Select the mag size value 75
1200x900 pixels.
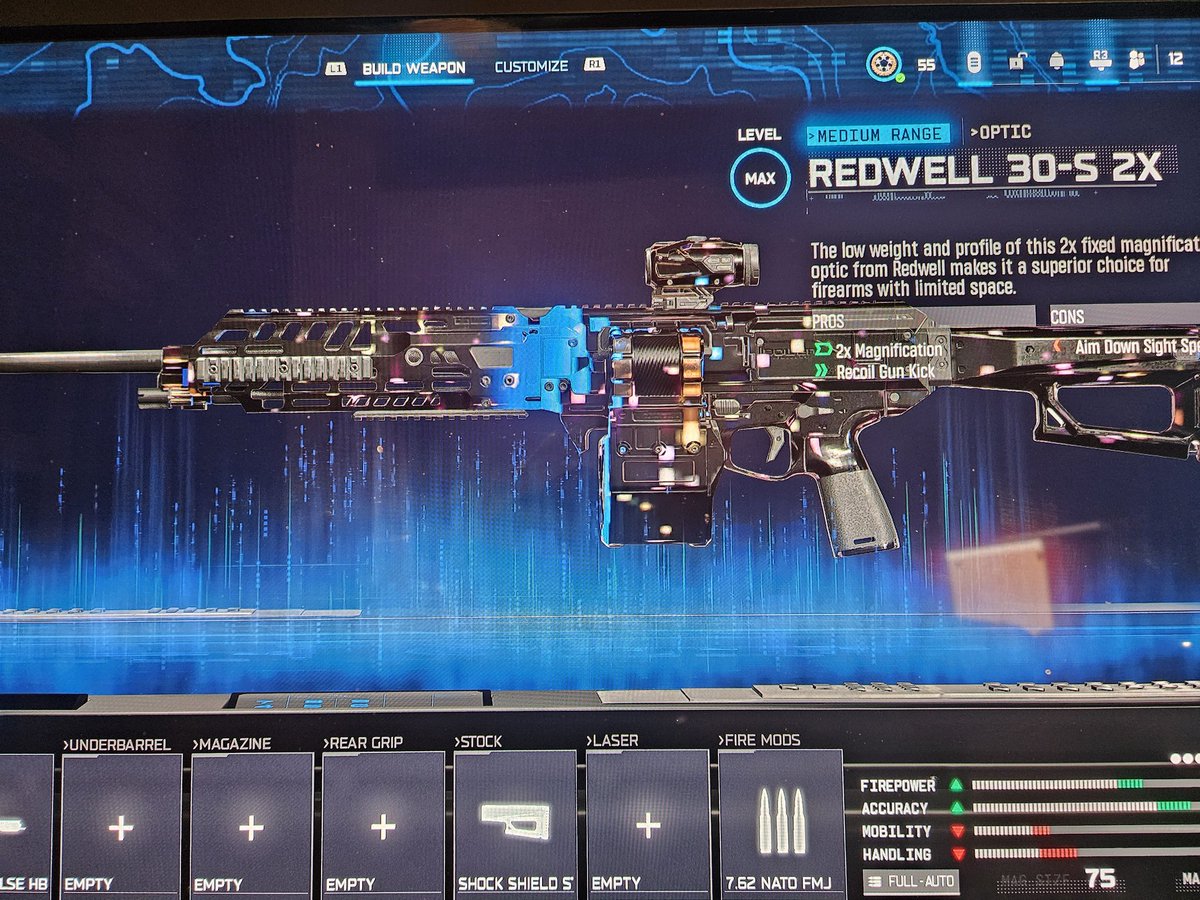tap(1100, 879)
